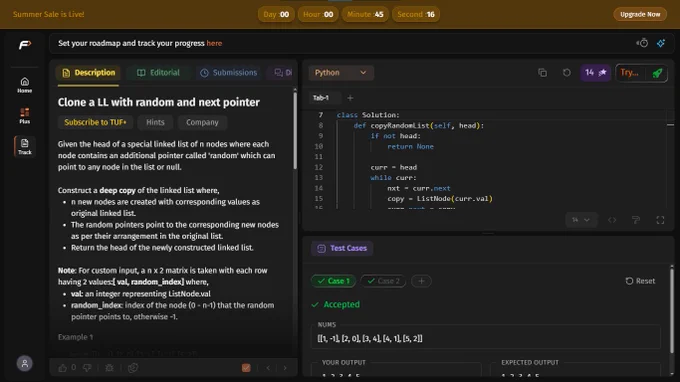680x382 pixels.
Task: Run code with the Try button
Action: [631, 73]
